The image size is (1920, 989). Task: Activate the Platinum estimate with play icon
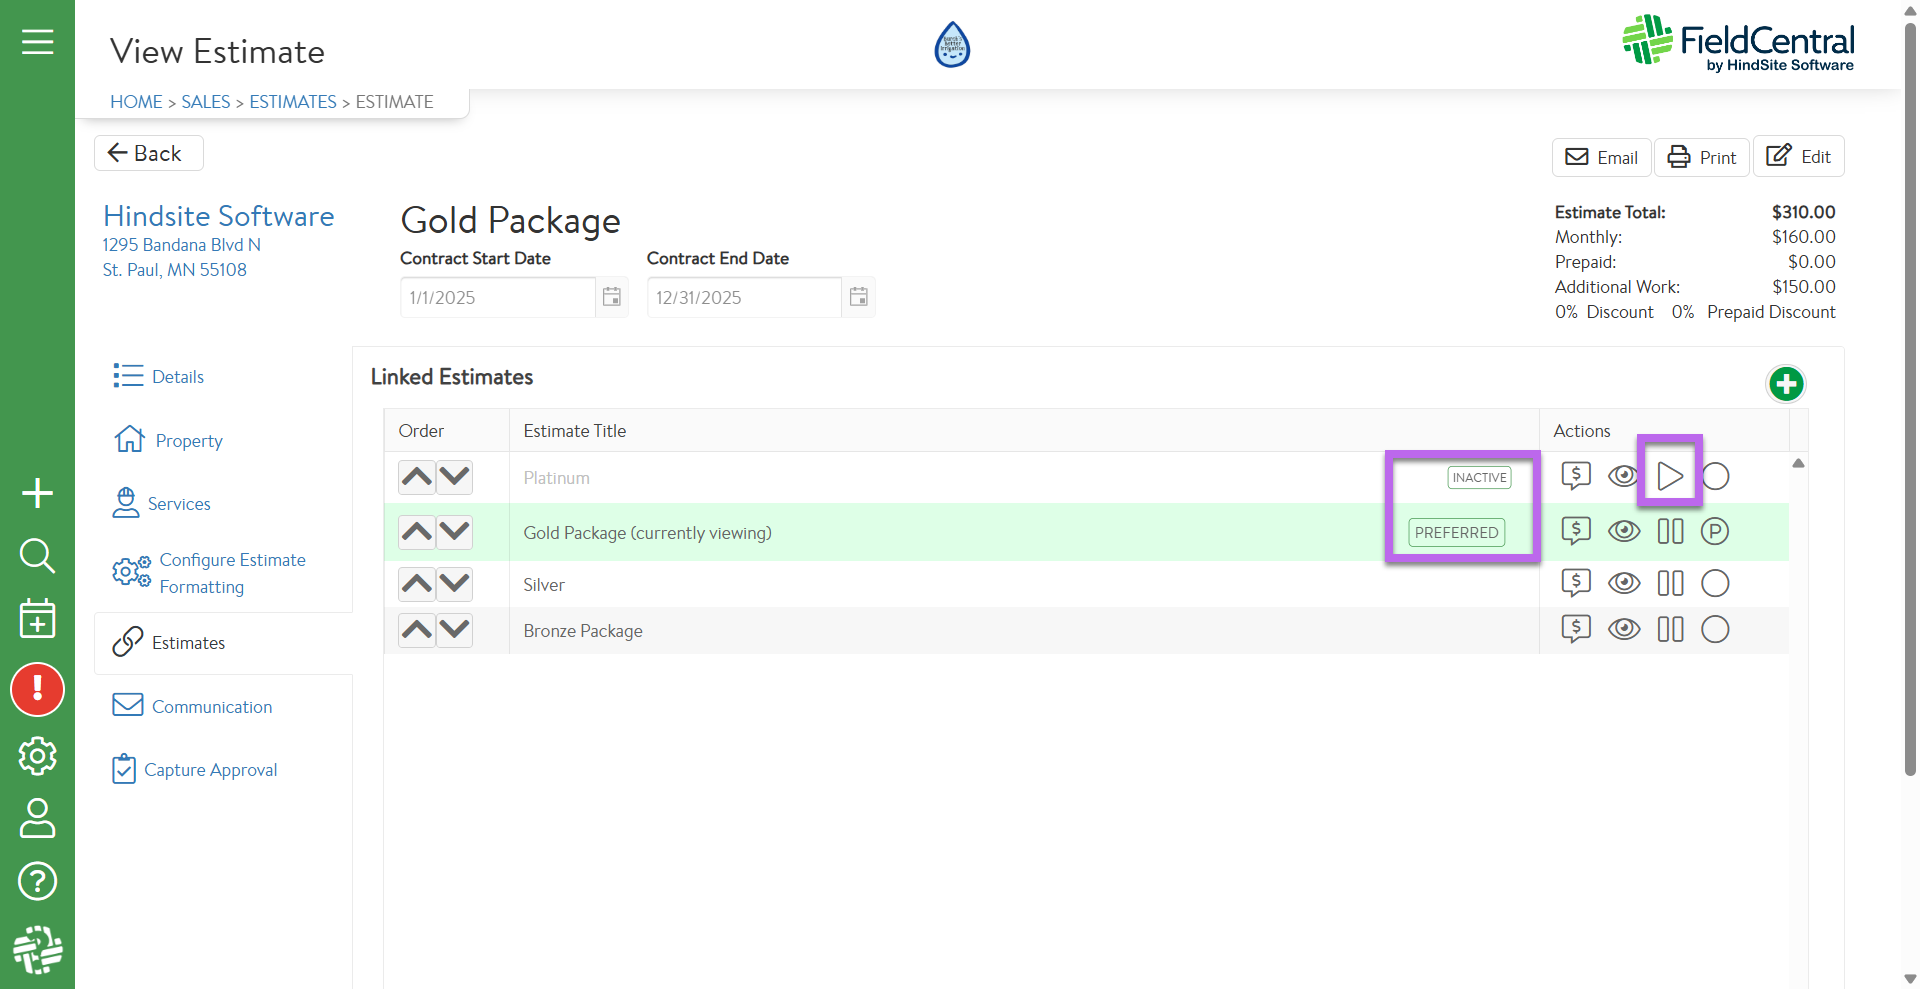tap(1669, 477)
